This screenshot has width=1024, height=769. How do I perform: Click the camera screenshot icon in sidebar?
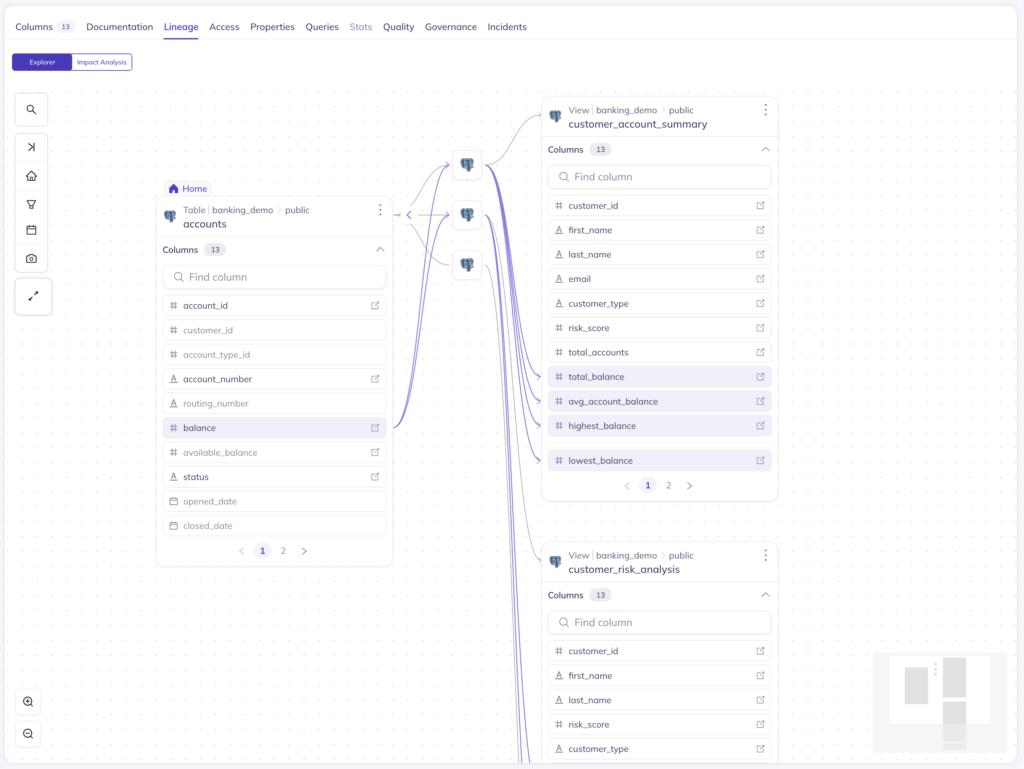31,258
